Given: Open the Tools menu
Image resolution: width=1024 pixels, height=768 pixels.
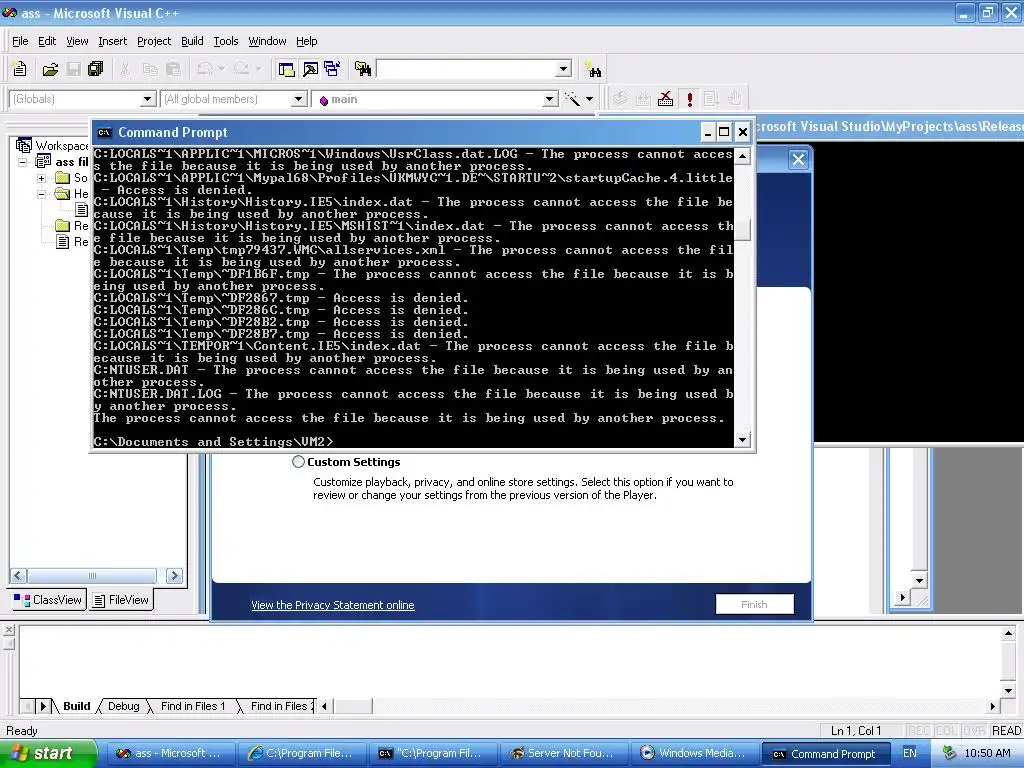Looking at the screenshot, I should click(x=226, y=41).
